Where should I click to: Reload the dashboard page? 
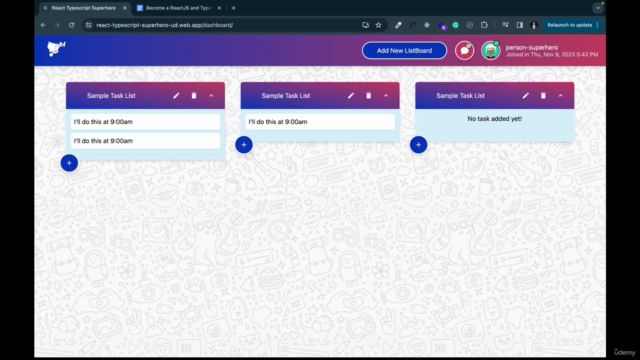[71, 25]
